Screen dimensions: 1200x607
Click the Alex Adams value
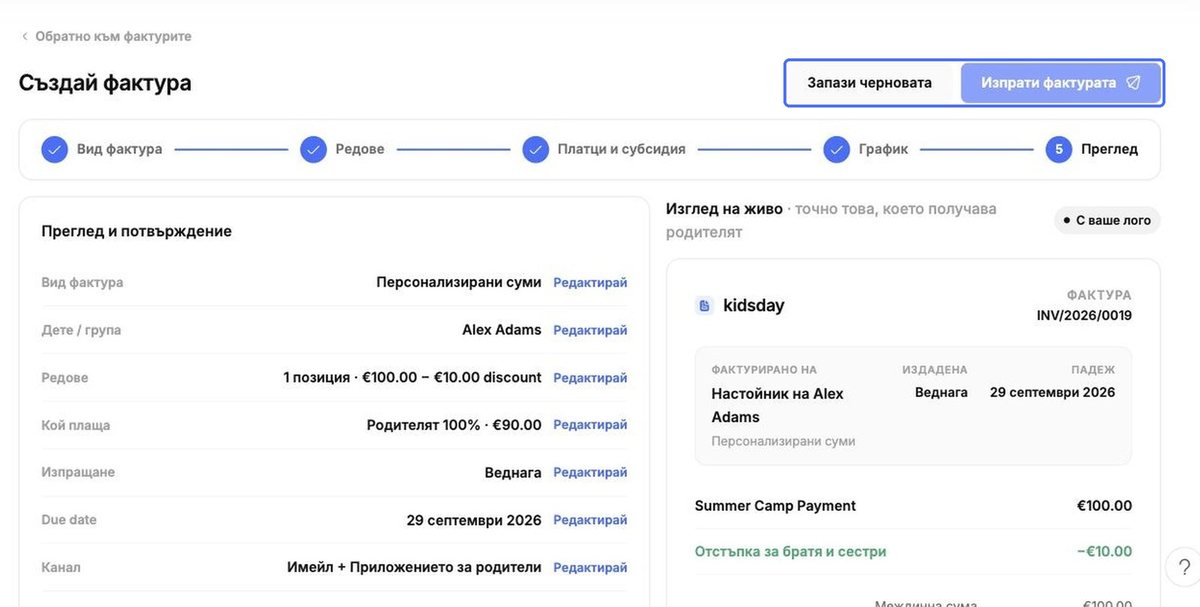(502, 330)
